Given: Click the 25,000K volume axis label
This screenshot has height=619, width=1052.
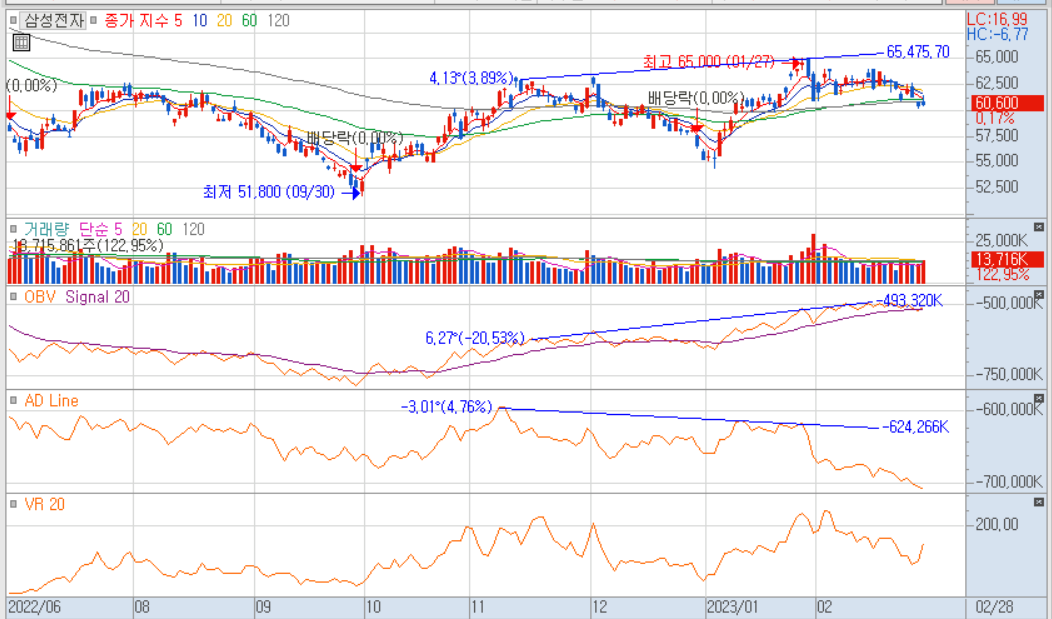Looking at the screenshot, I should tap(1001, 240).
